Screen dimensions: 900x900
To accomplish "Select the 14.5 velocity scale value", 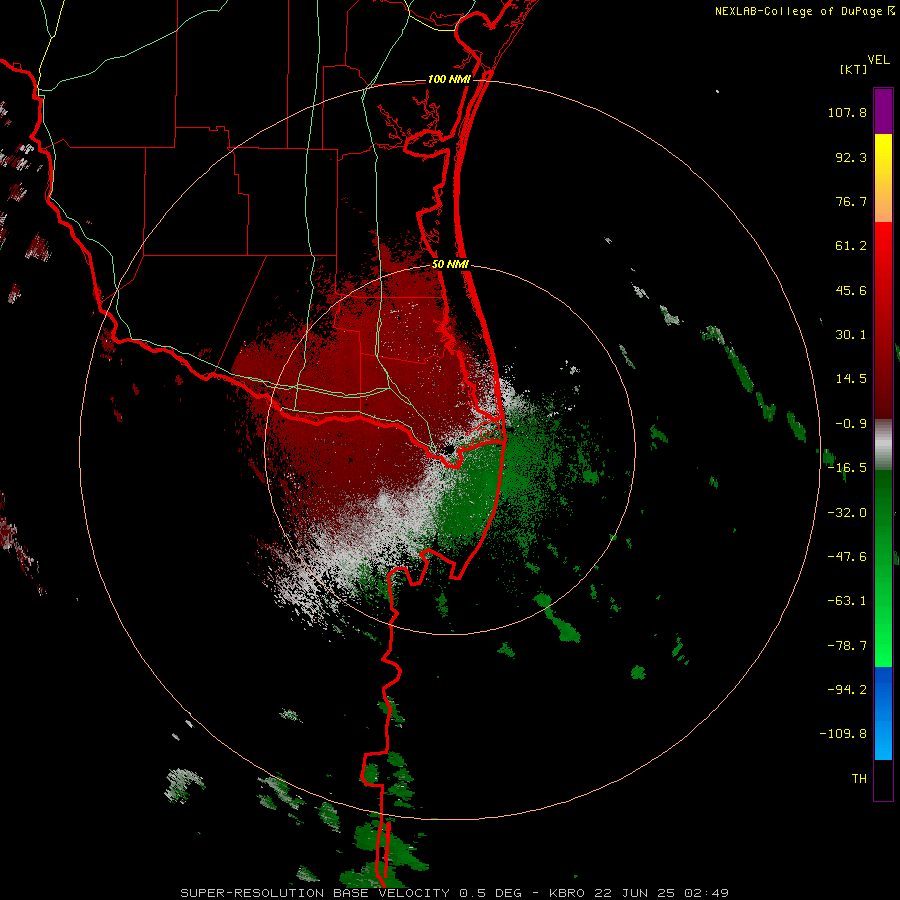I will coord(851,379).
